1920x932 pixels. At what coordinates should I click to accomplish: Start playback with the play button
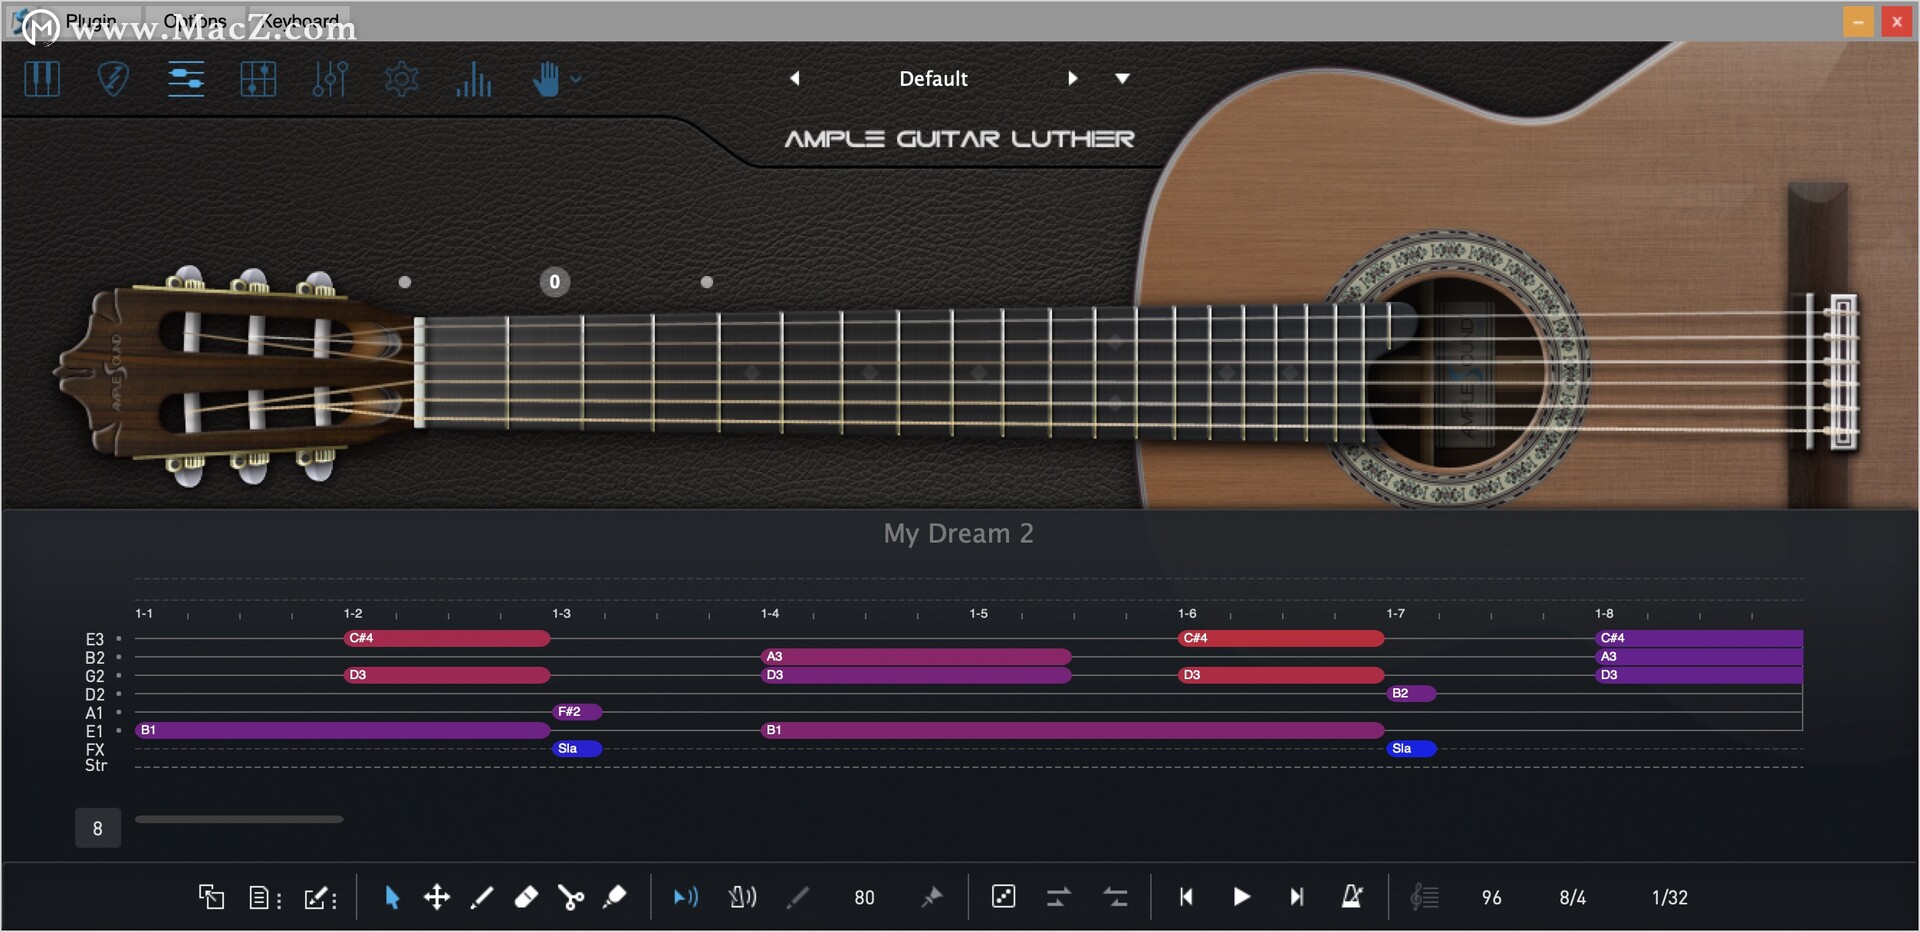(x=1241, y=897)
